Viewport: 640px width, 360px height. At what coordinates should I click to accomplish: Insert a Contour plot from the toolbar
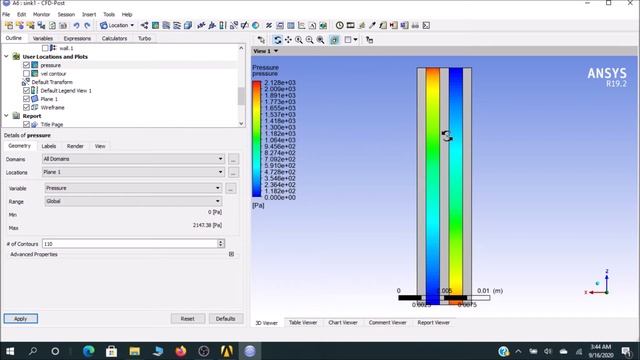(x=156, y=25)
